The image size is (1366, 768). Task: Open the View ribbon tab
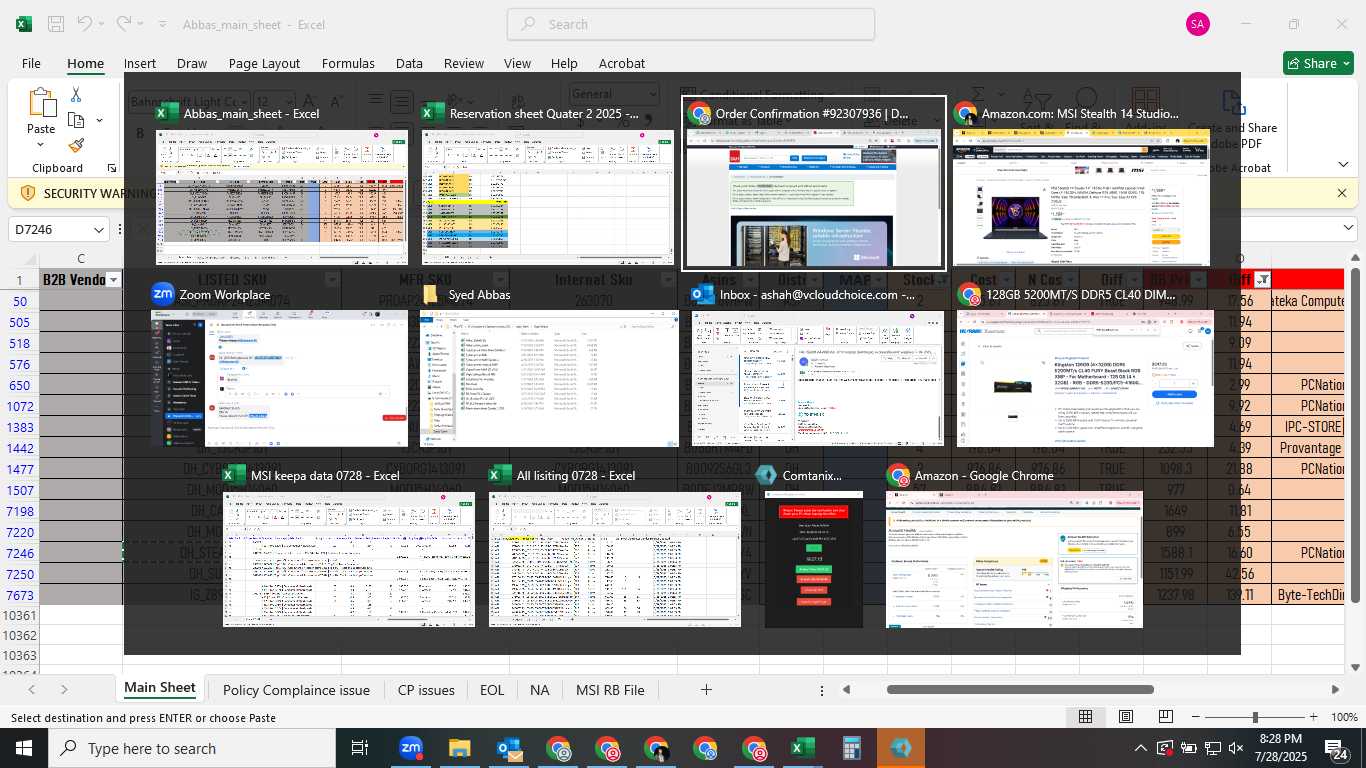click(517, 63)
